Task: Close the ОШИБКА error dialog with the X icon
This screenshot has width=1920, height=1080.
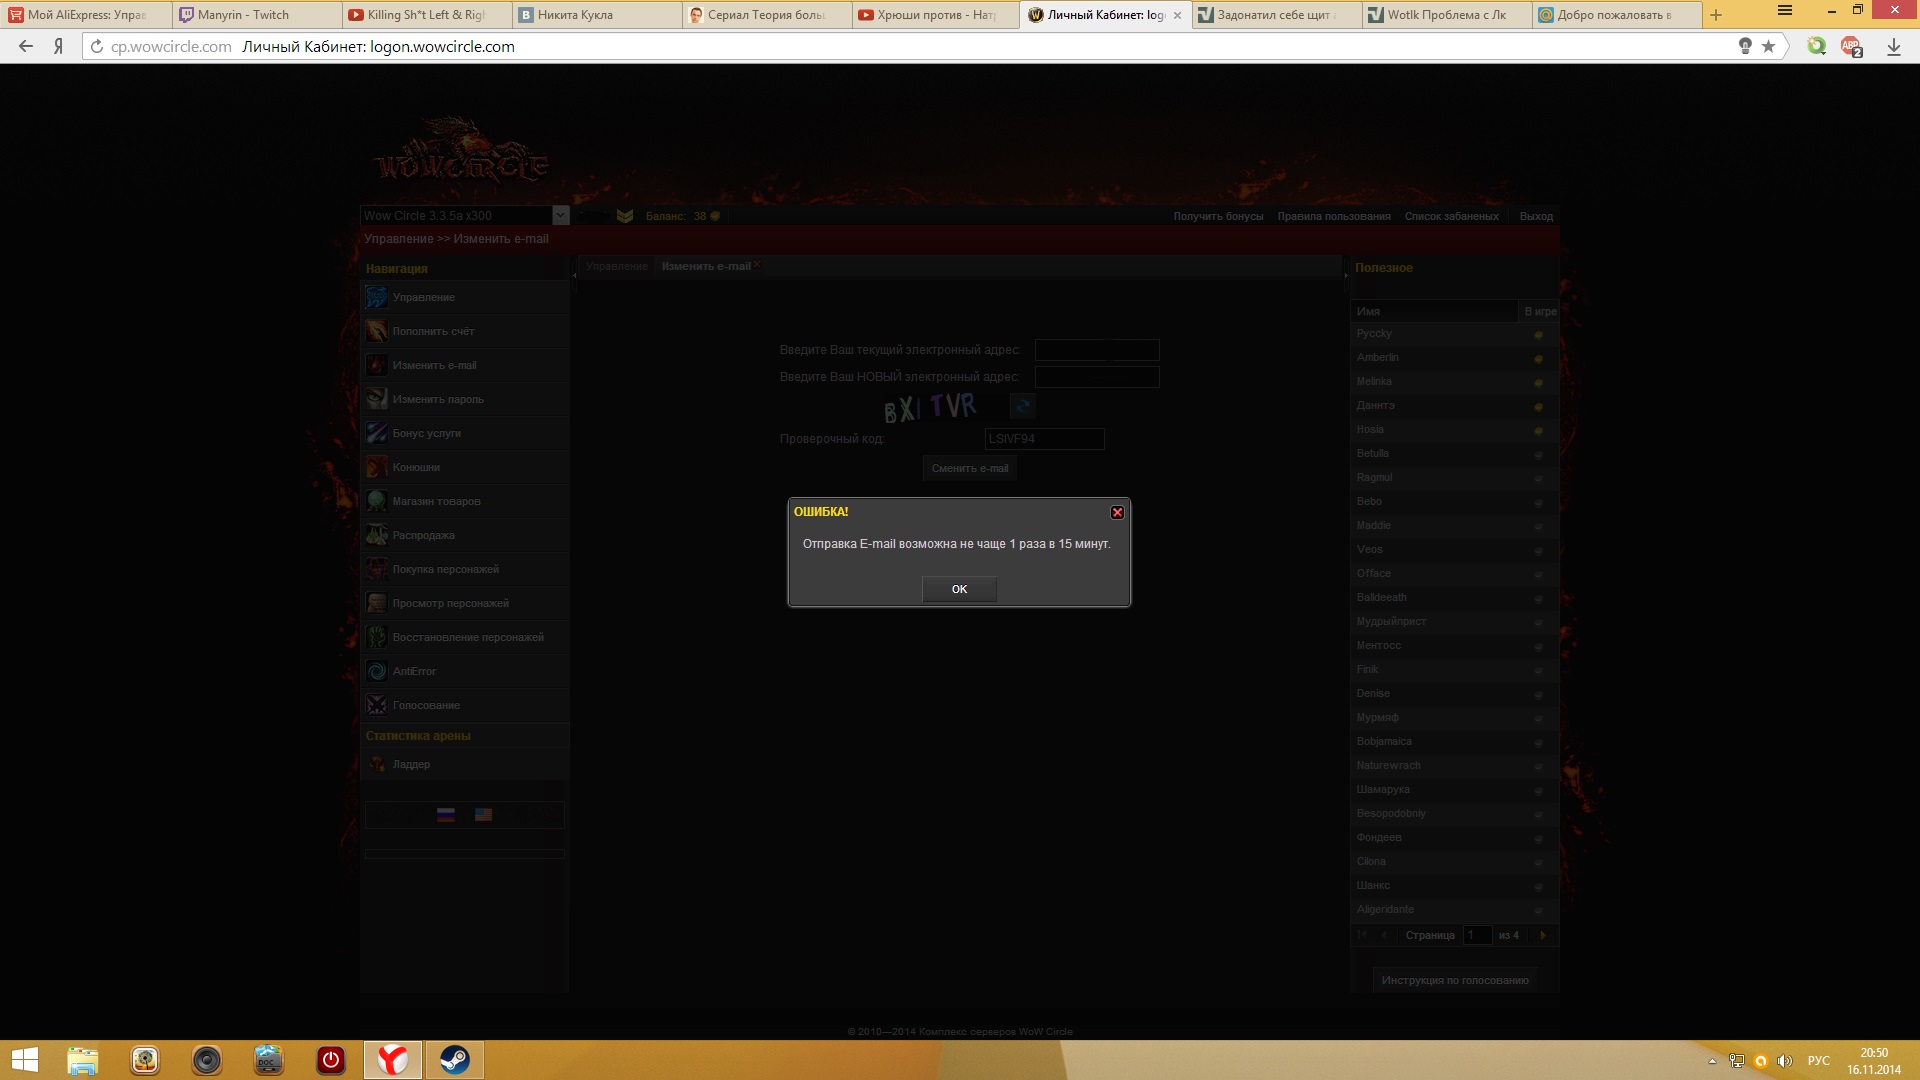Action: pos(1117,512)
